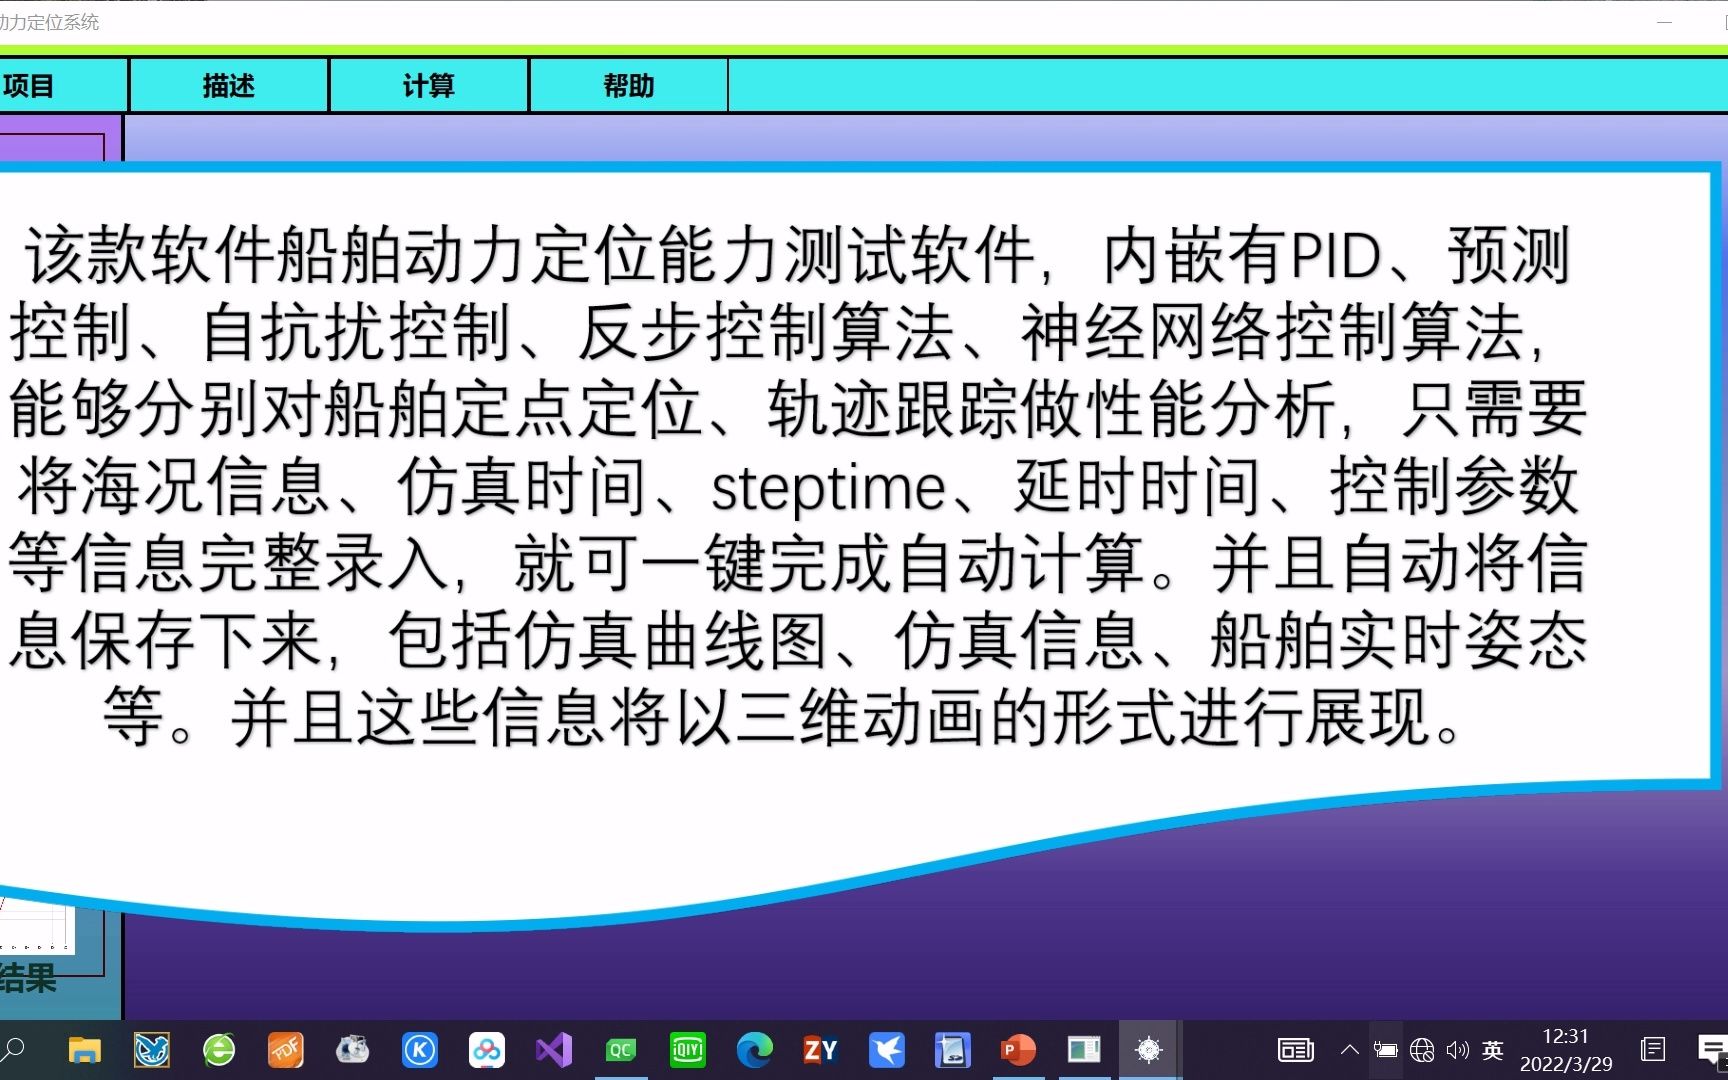Open the ZY app icon
1728x1080 pixels.
820,1050
